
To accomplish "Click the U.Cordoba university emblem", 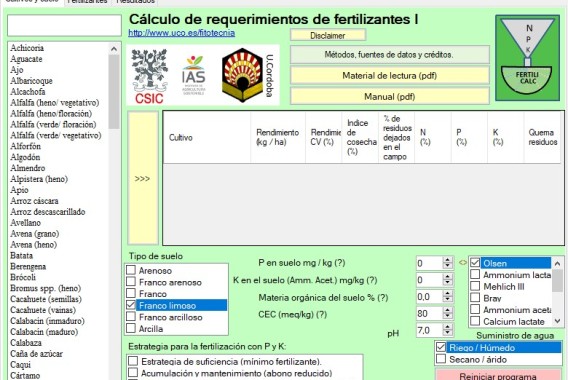I will [x=247, y=75].
